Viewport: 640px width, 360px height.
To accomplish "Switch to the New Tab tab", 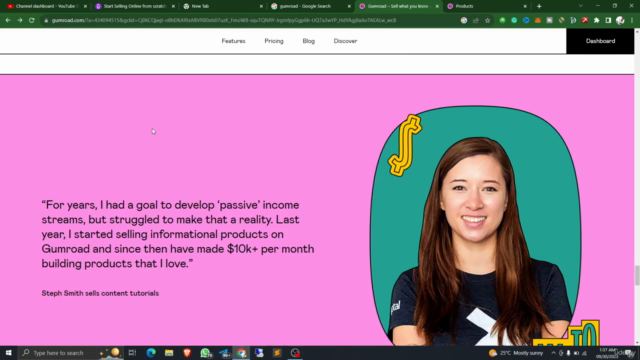I will point(222,6).
